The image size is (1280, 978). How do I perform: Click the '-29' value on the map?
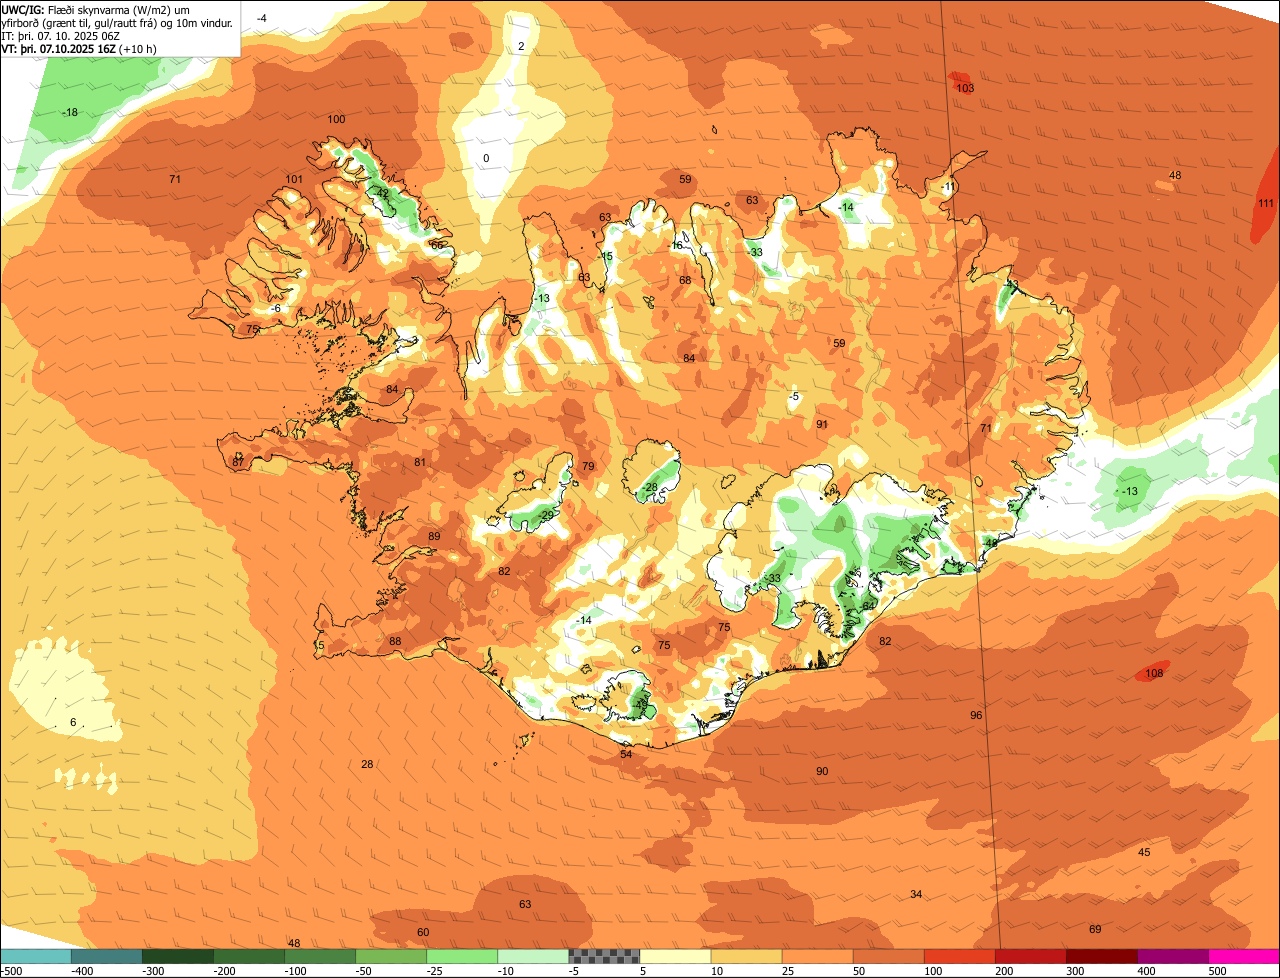pos(545,514)
